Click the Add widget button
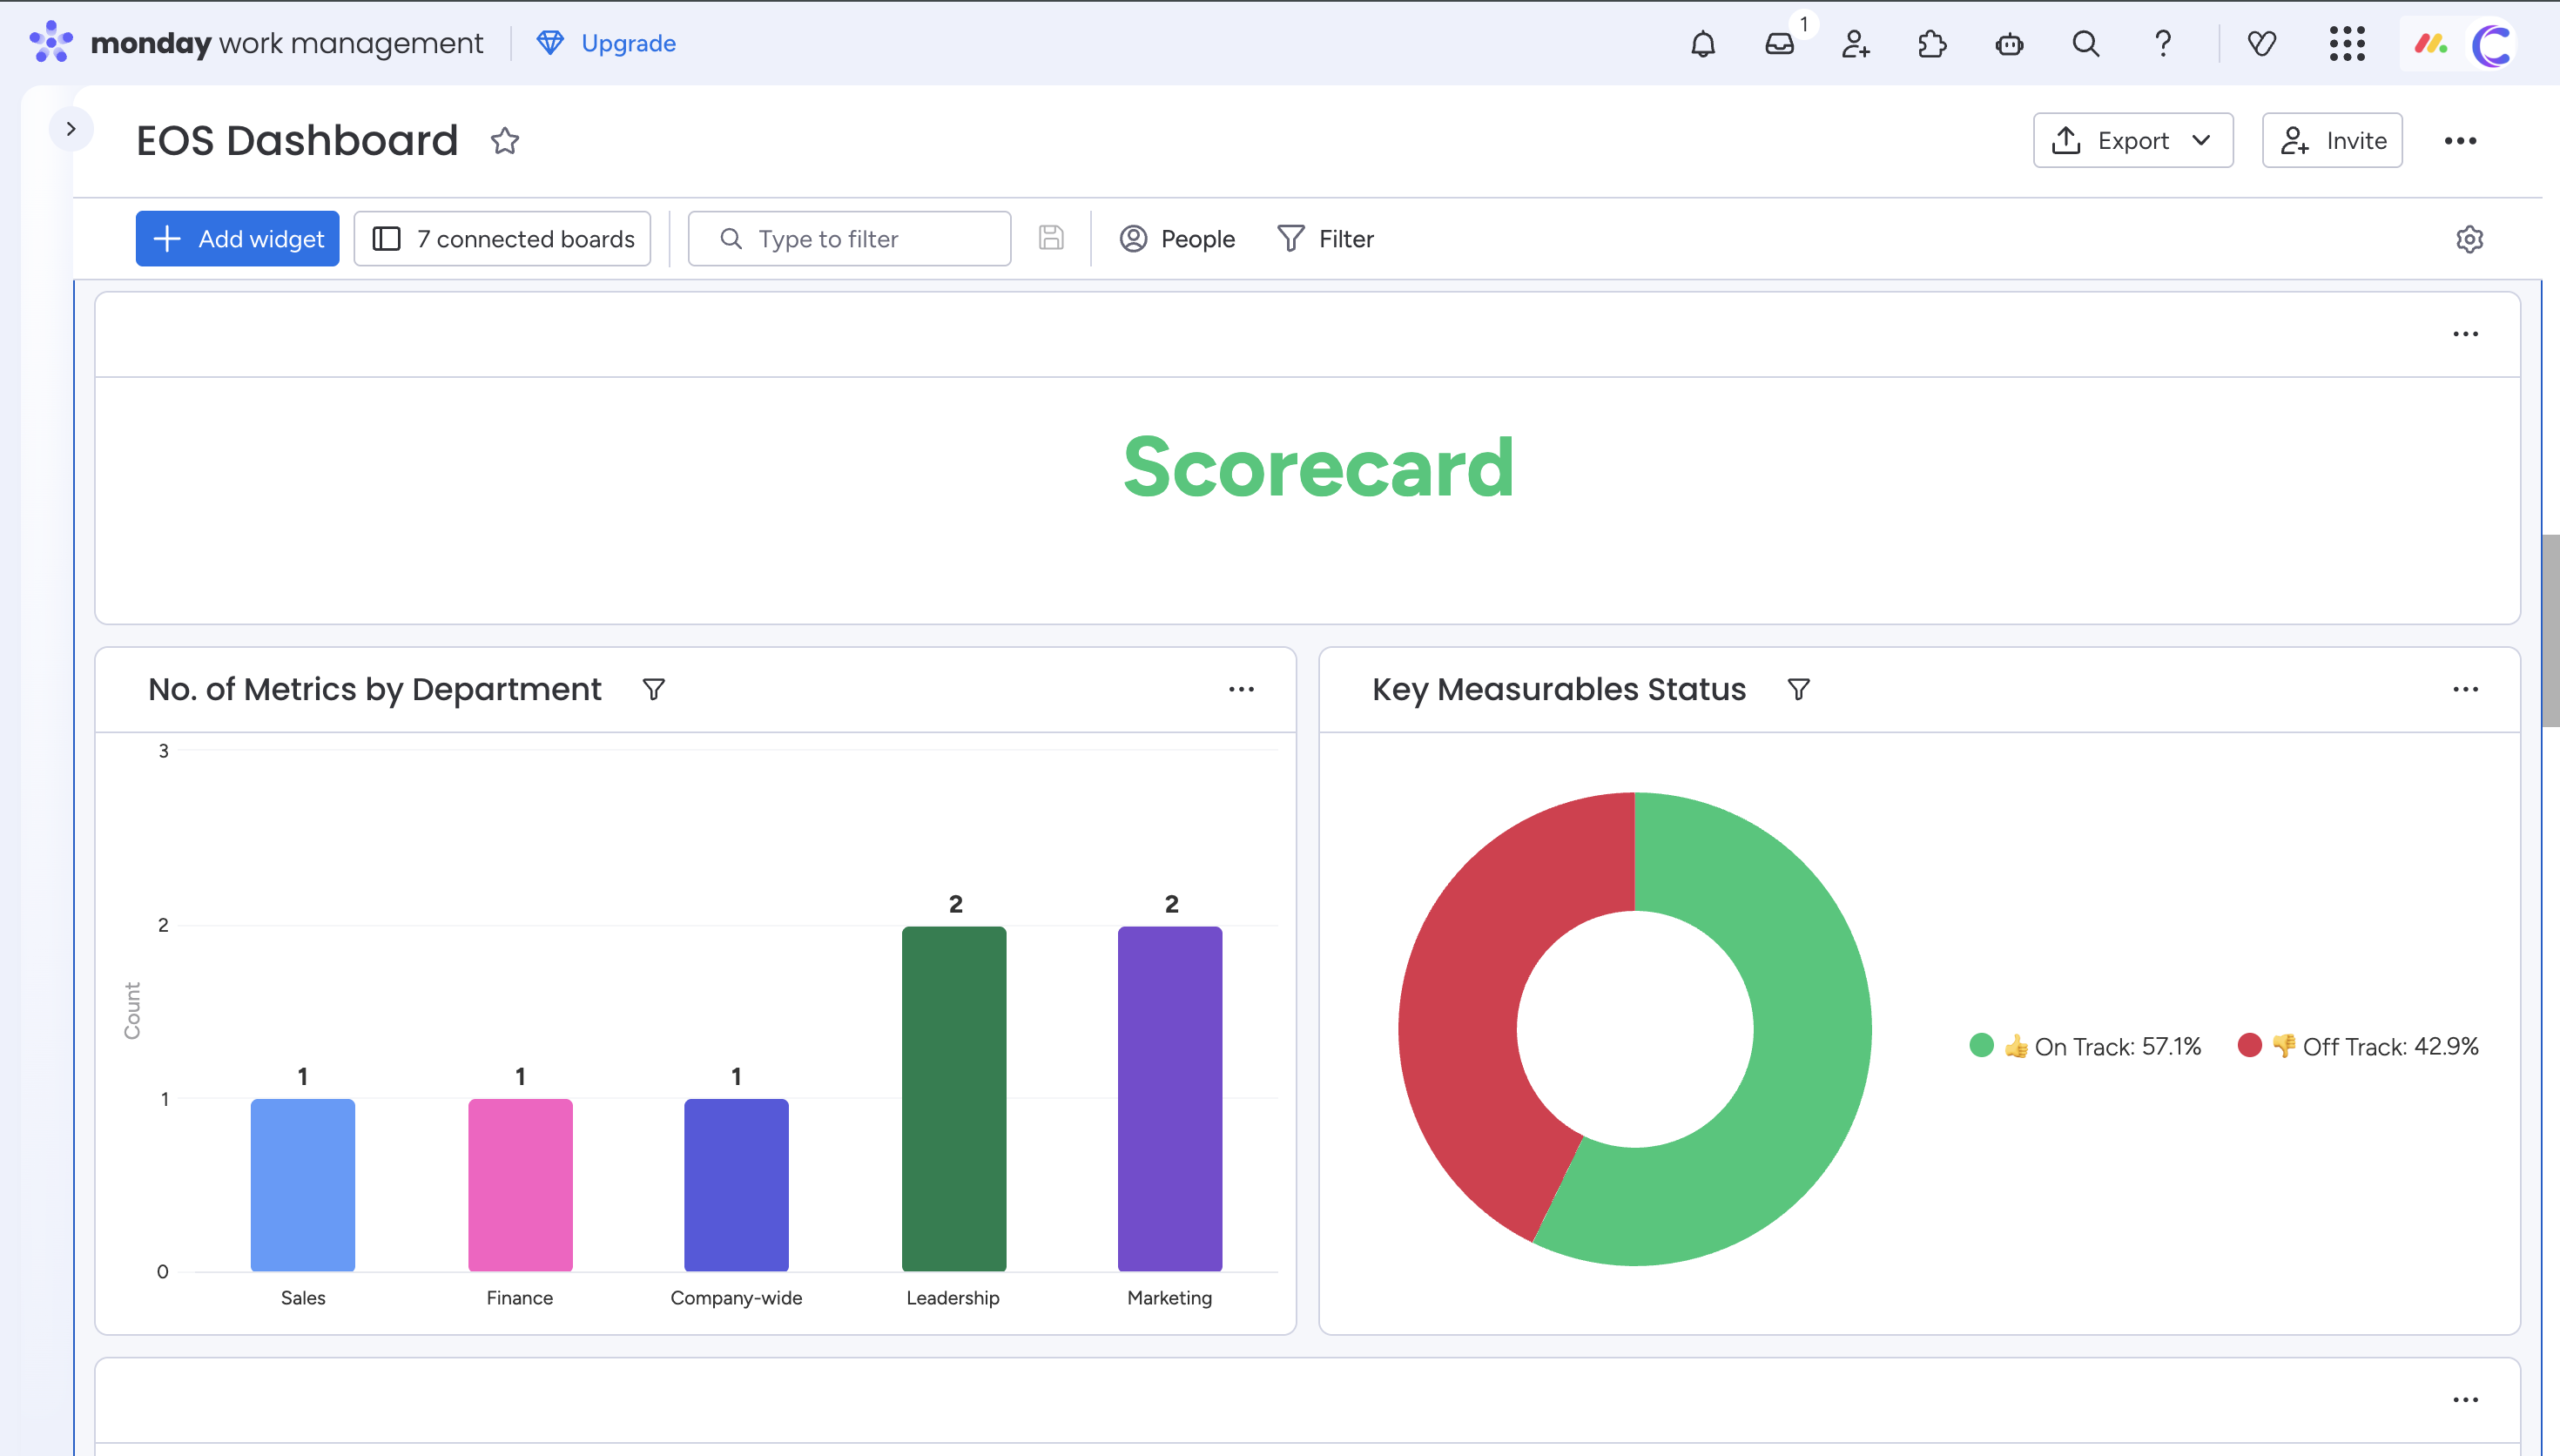This screenshot has height=1456, width=2560. coord(238,239)
